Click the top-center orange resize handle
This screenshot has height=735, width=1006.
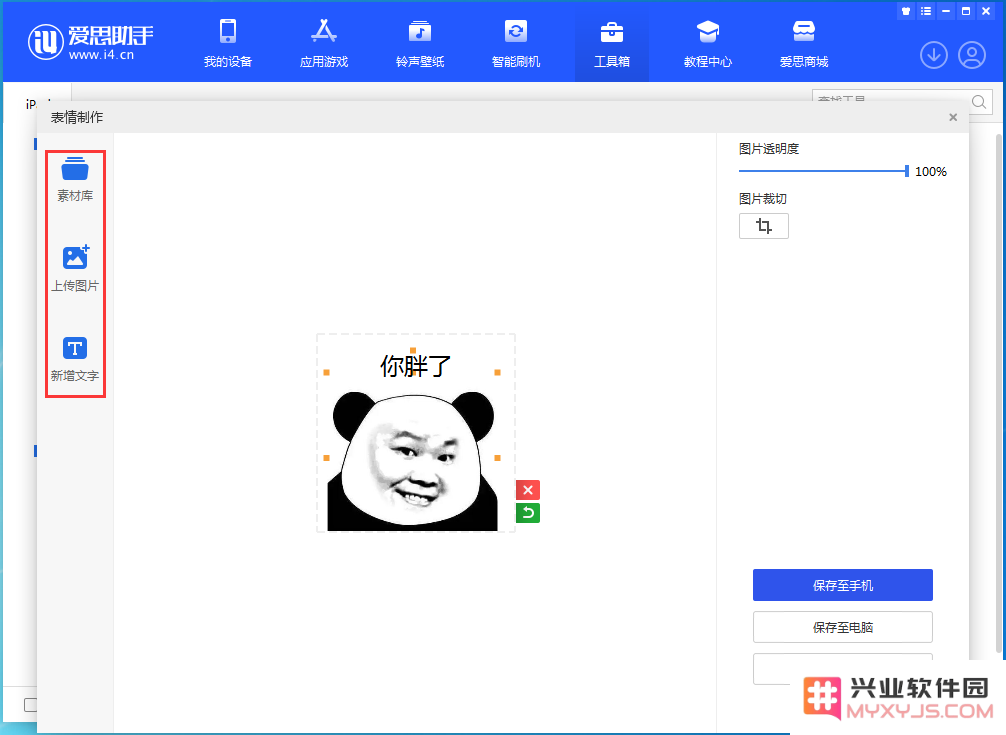click(x=413, y=350)
